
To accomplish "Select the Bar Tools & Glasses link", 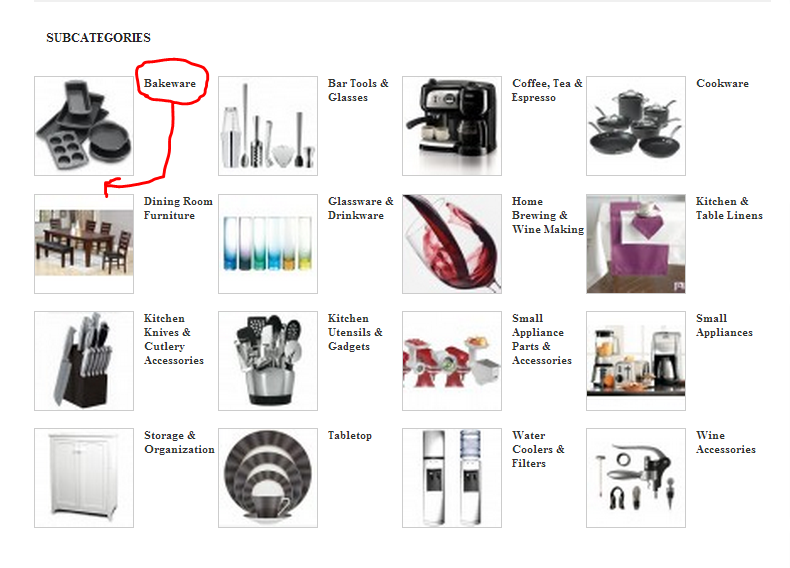I will coord(358,90).
